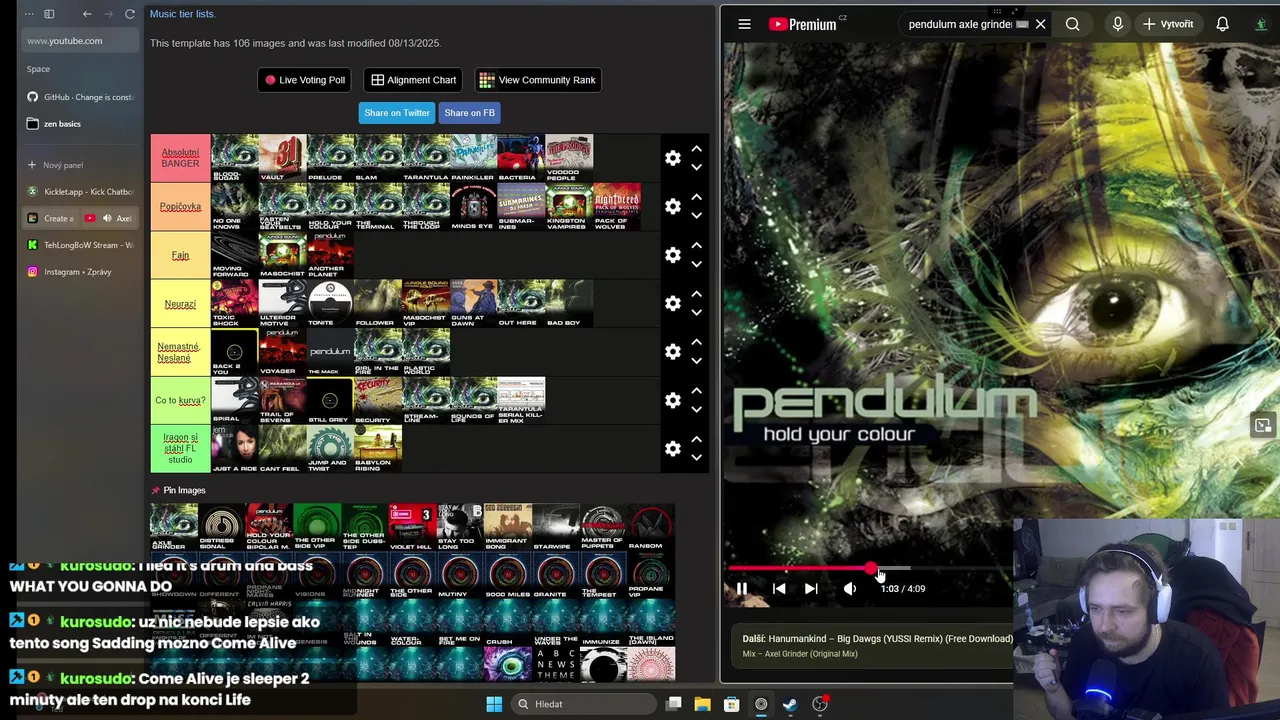Go back with the browser back arrow
The image size is (1280, 720).
(87, 14)
